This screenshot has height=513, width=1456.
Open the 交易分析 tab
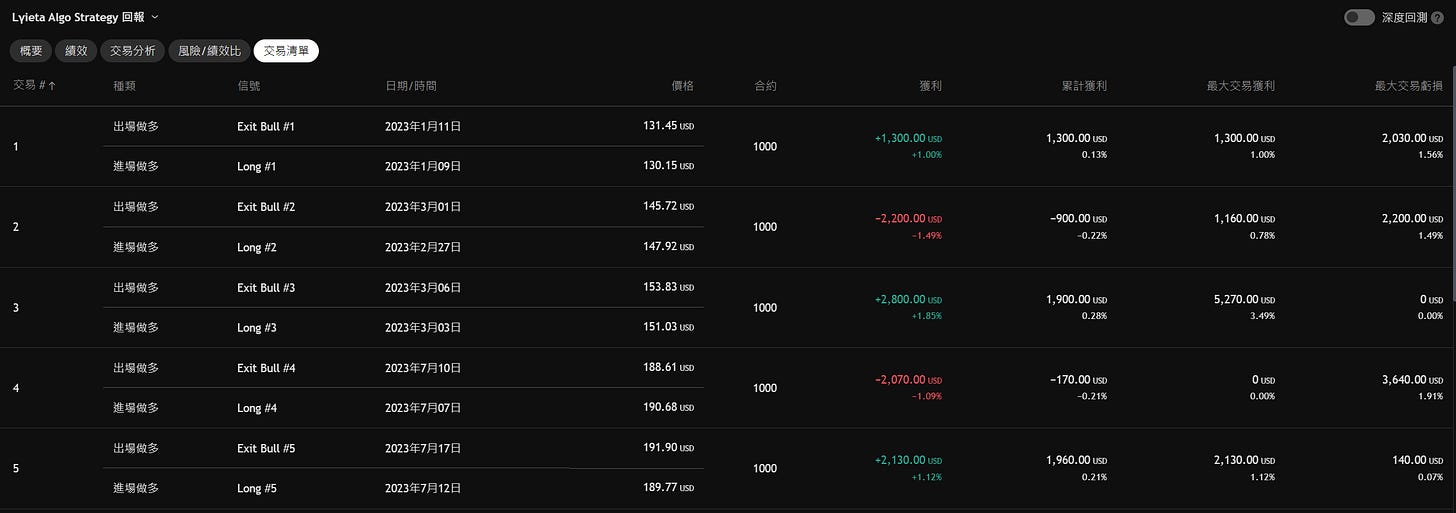click(x=132, y=50)
